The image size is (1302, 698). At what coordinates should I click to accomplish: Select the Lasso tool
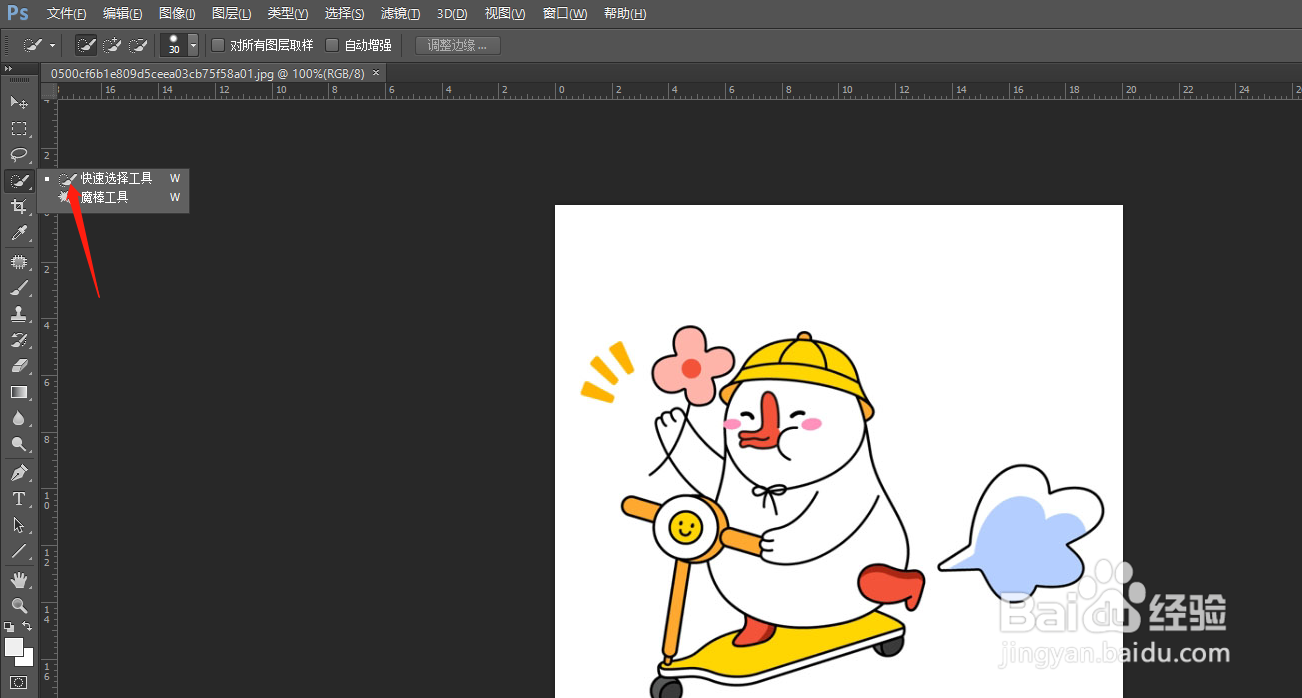(19, 154)
